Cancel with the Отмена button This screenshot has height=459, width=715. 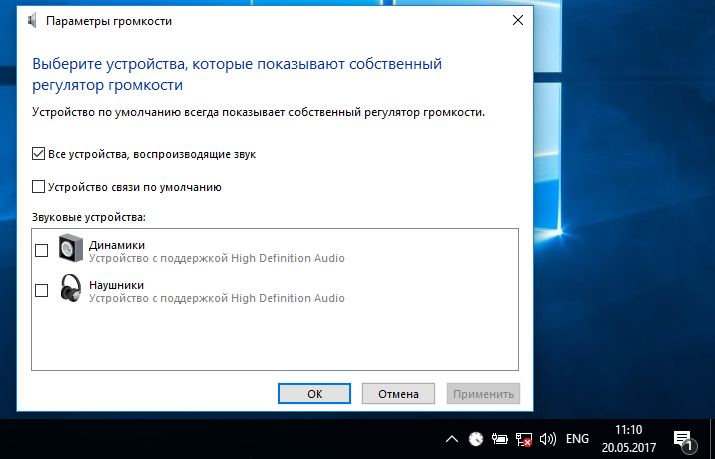398,393
